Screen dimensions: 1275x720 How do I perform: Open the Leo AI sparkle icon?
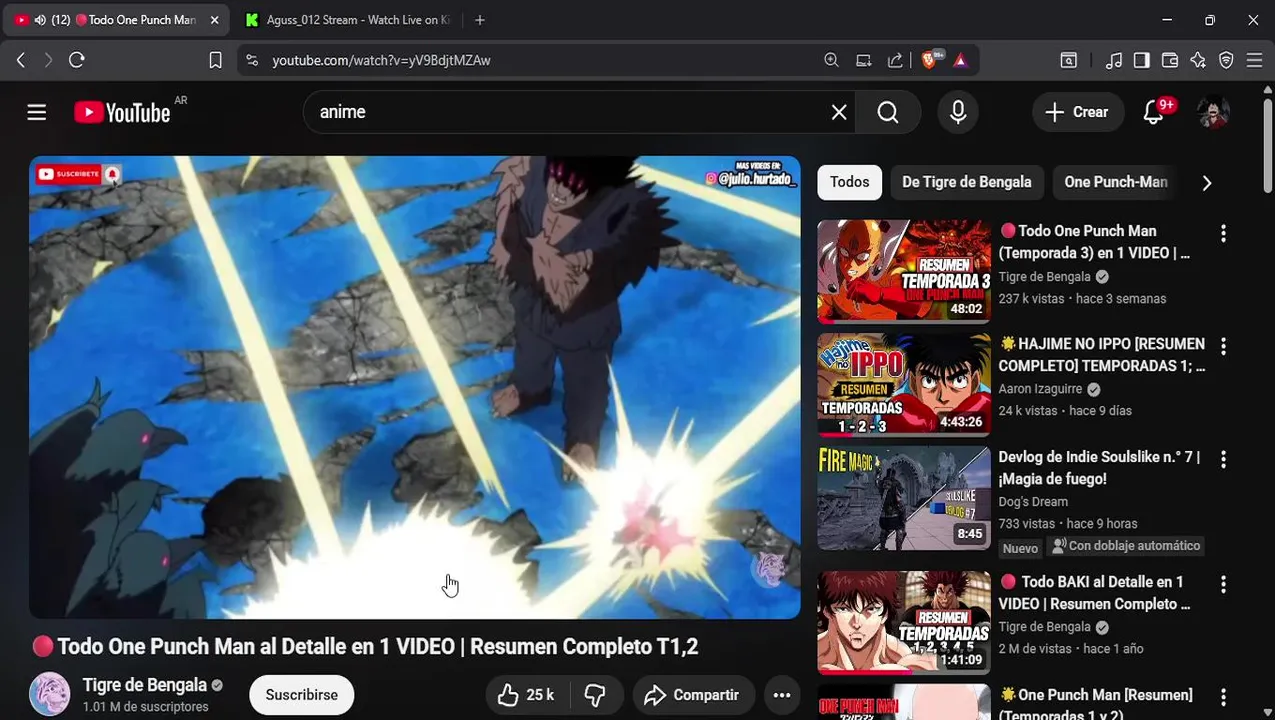[x=1198, y=60]
